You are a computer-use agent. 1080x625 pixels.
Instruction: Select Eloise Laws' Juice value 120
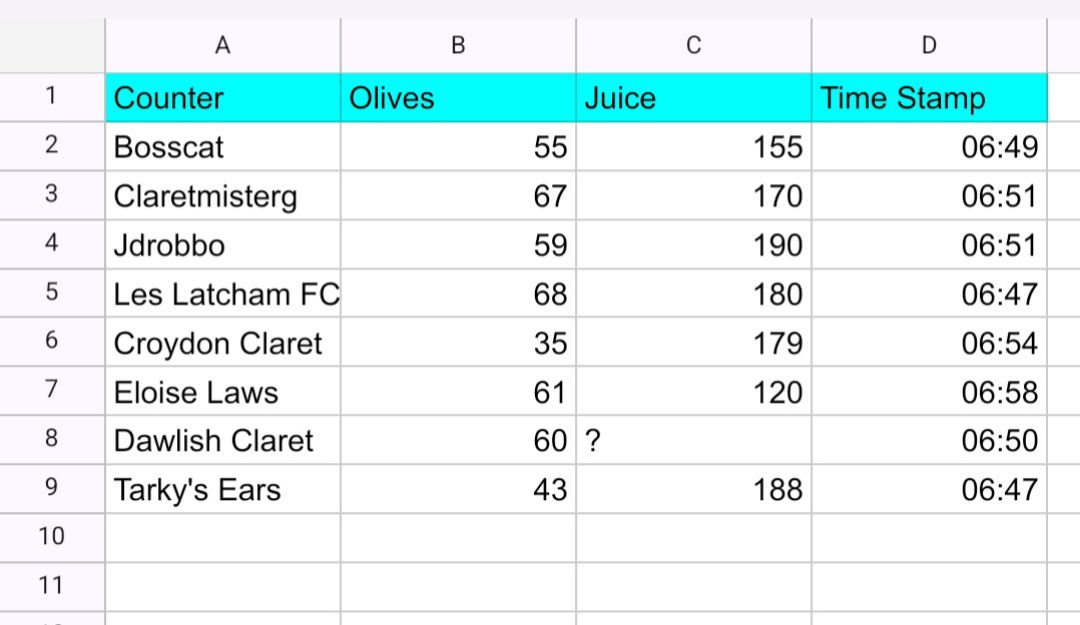pyautogui.click(x=694, y=392)
